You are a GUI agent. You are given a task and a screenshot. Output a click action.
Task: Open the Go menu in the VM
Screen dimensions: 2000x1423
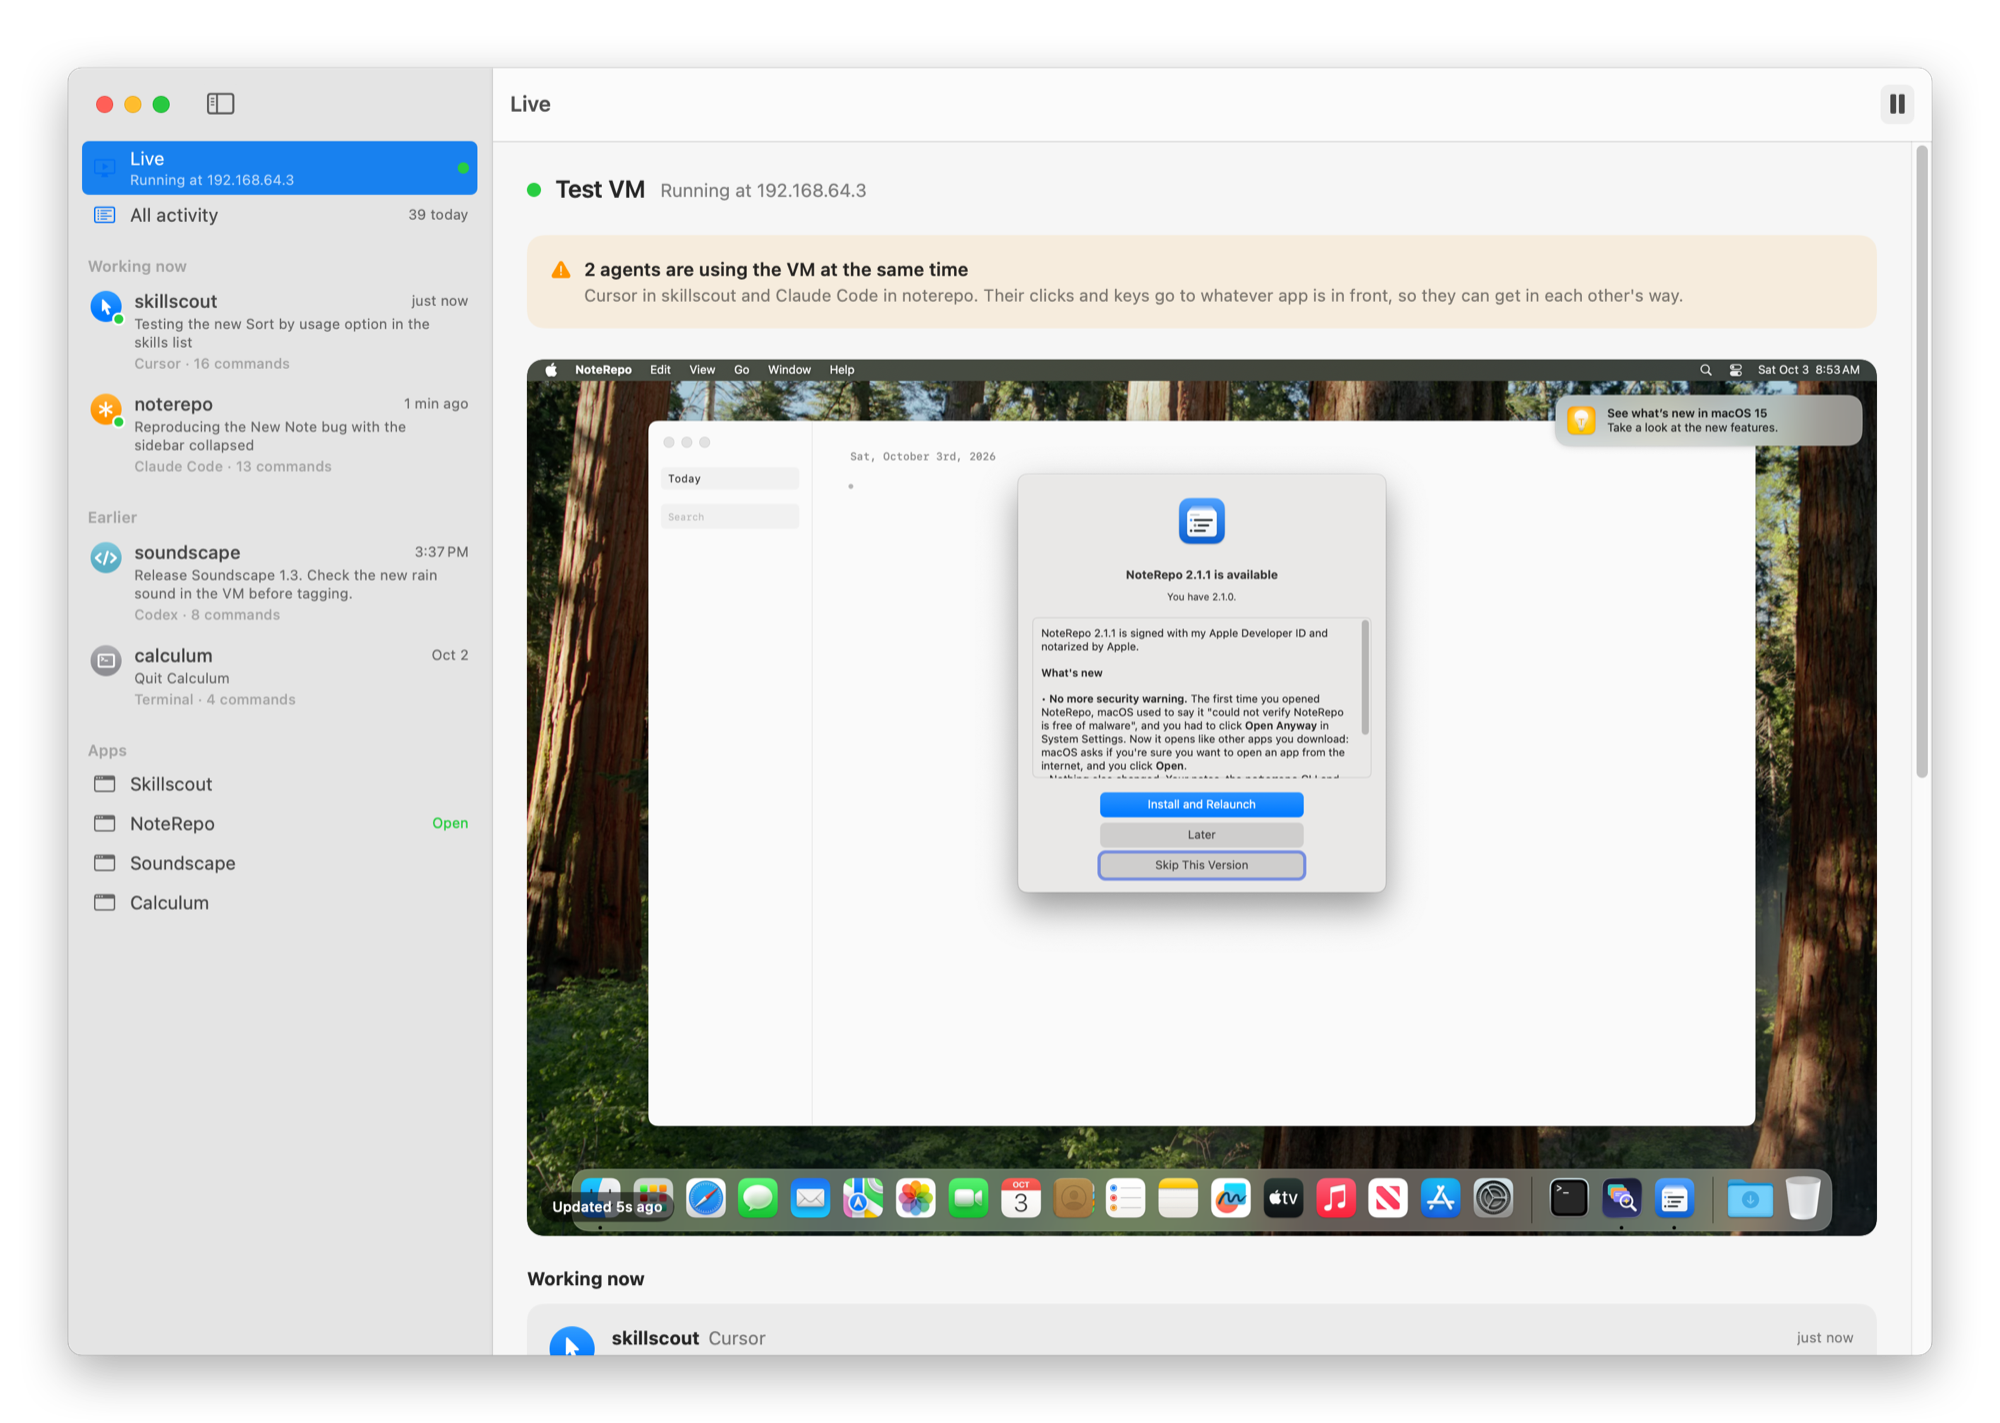[741, 370]
